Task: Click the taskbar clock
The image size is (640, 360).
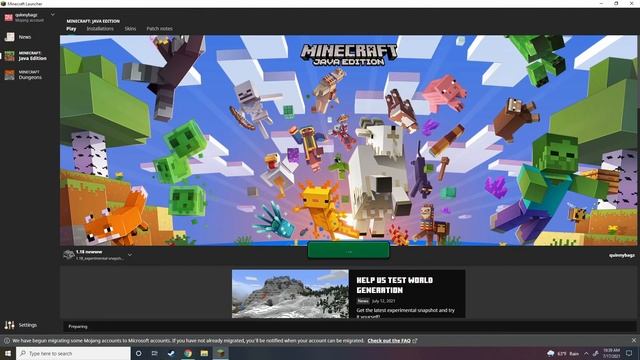Action: (x=611, y=353)
